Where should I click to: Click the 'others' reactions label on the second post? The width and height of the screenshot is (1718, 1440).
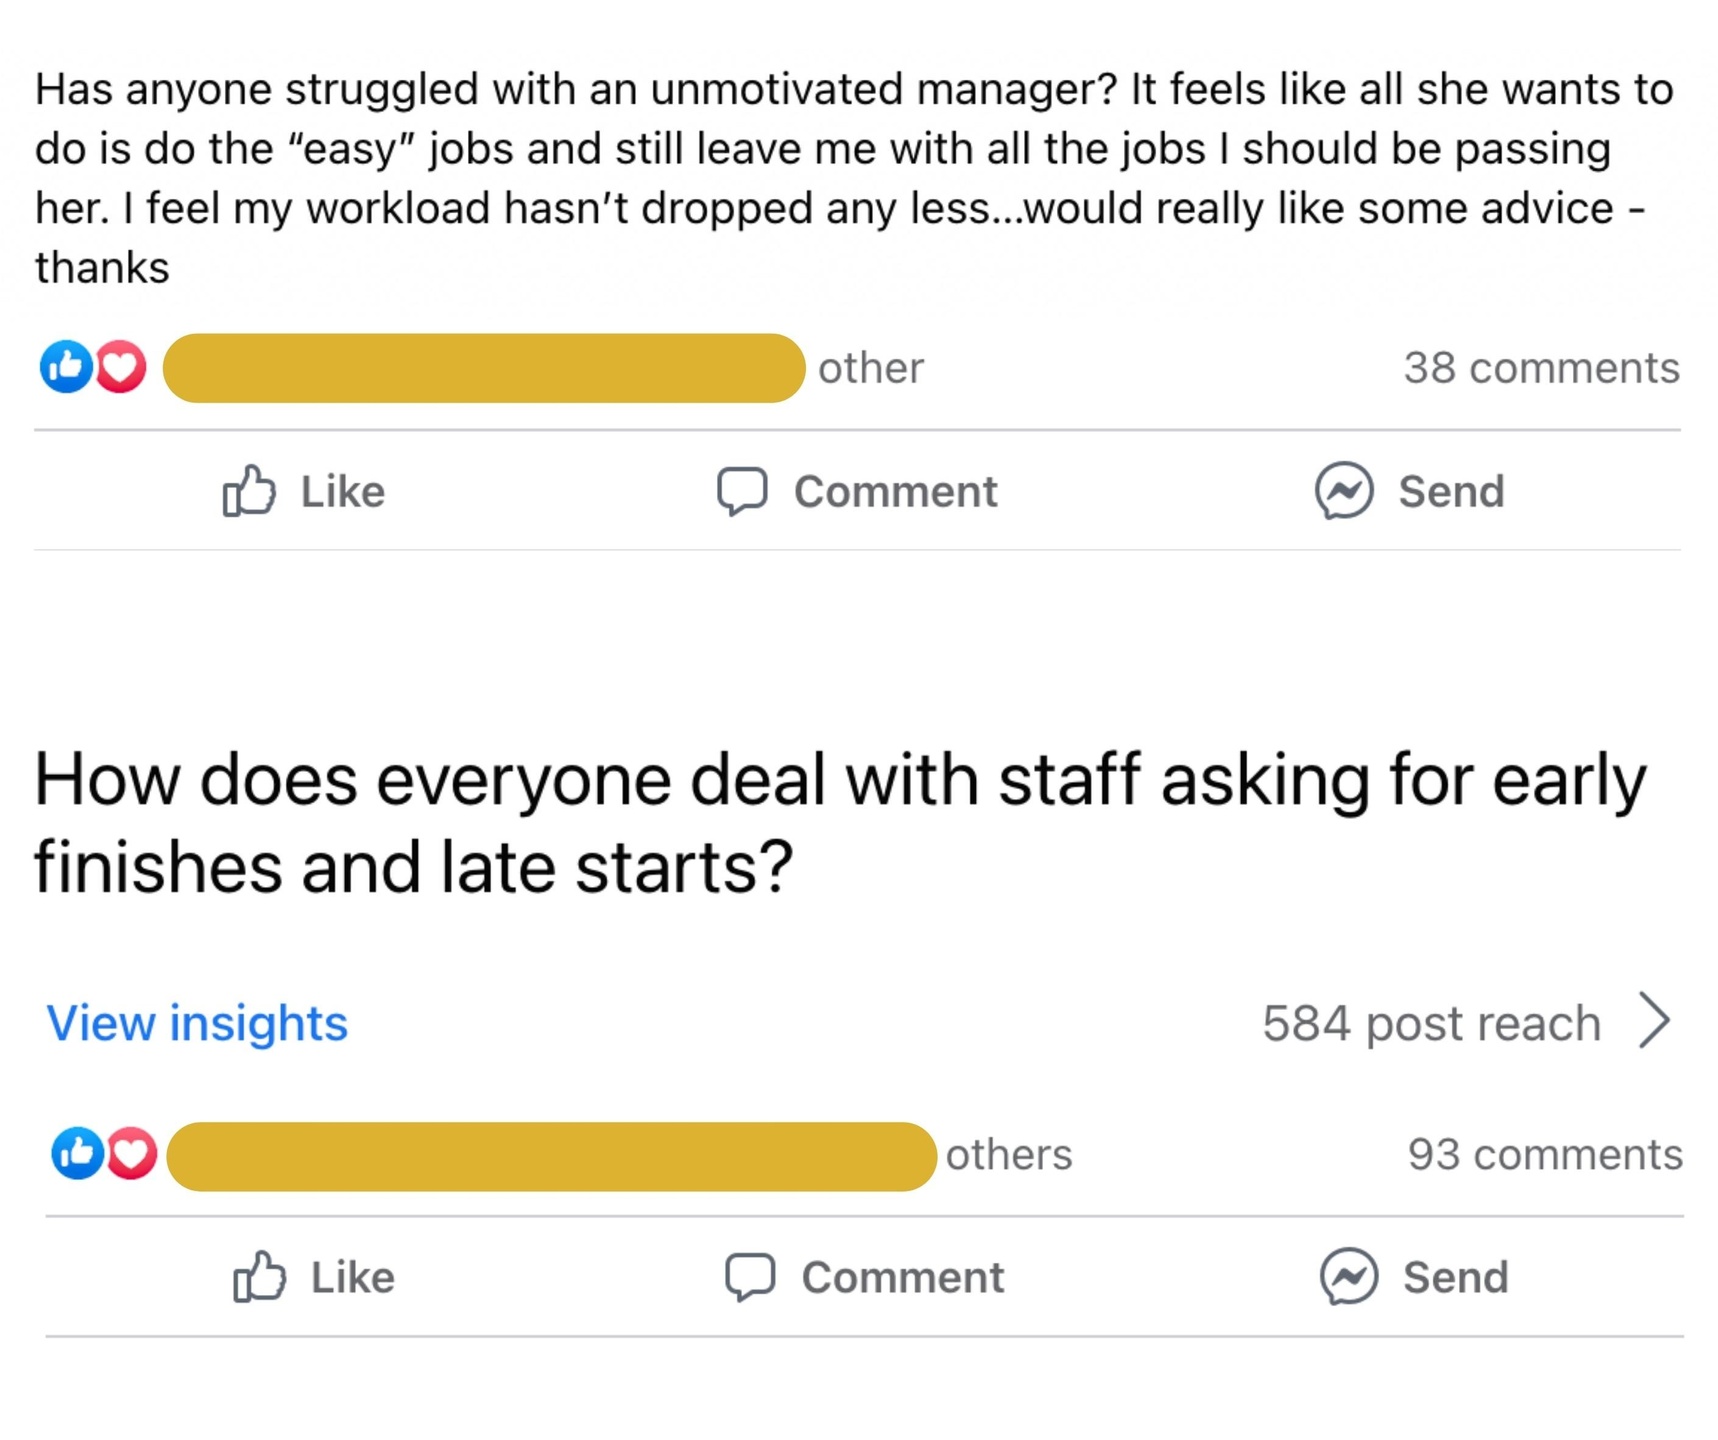point(1008,1155)
